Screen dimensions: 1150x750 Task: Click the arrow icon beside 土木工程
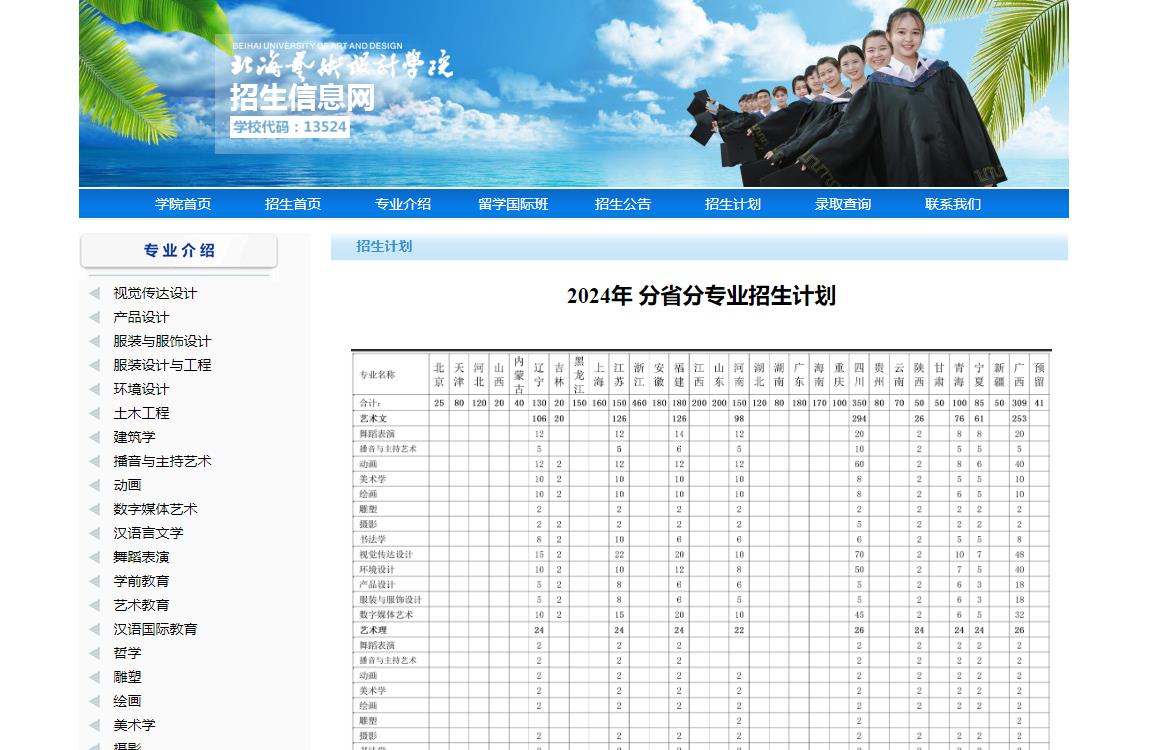click(95, 413)
